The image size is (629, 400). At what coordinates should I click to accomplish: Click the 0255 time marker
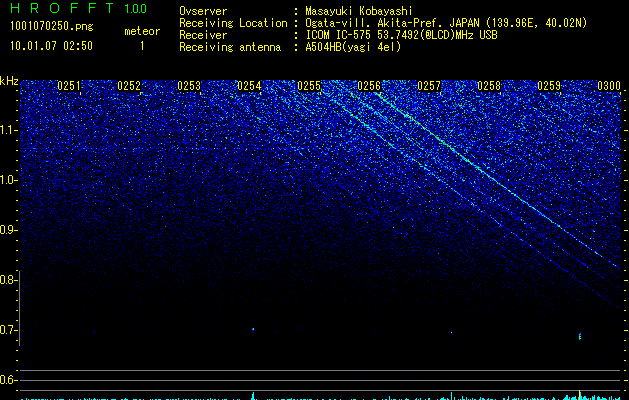[x=309, y=86]
